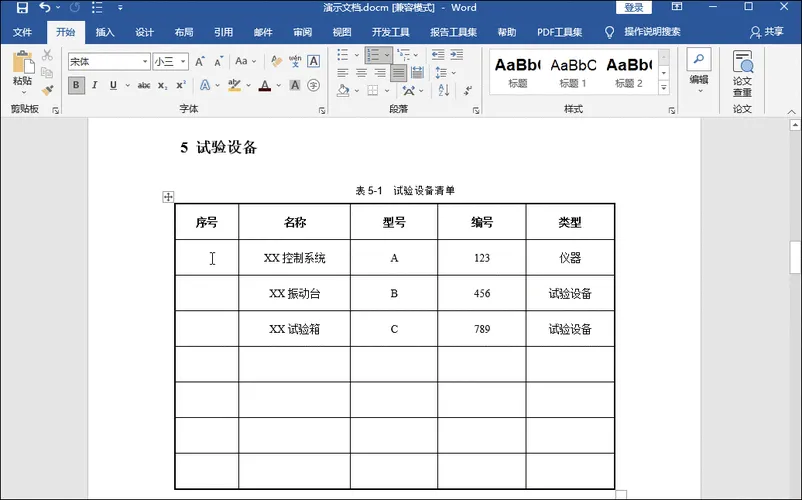Click the Paste clipboard icon

(x=23, y=62)
